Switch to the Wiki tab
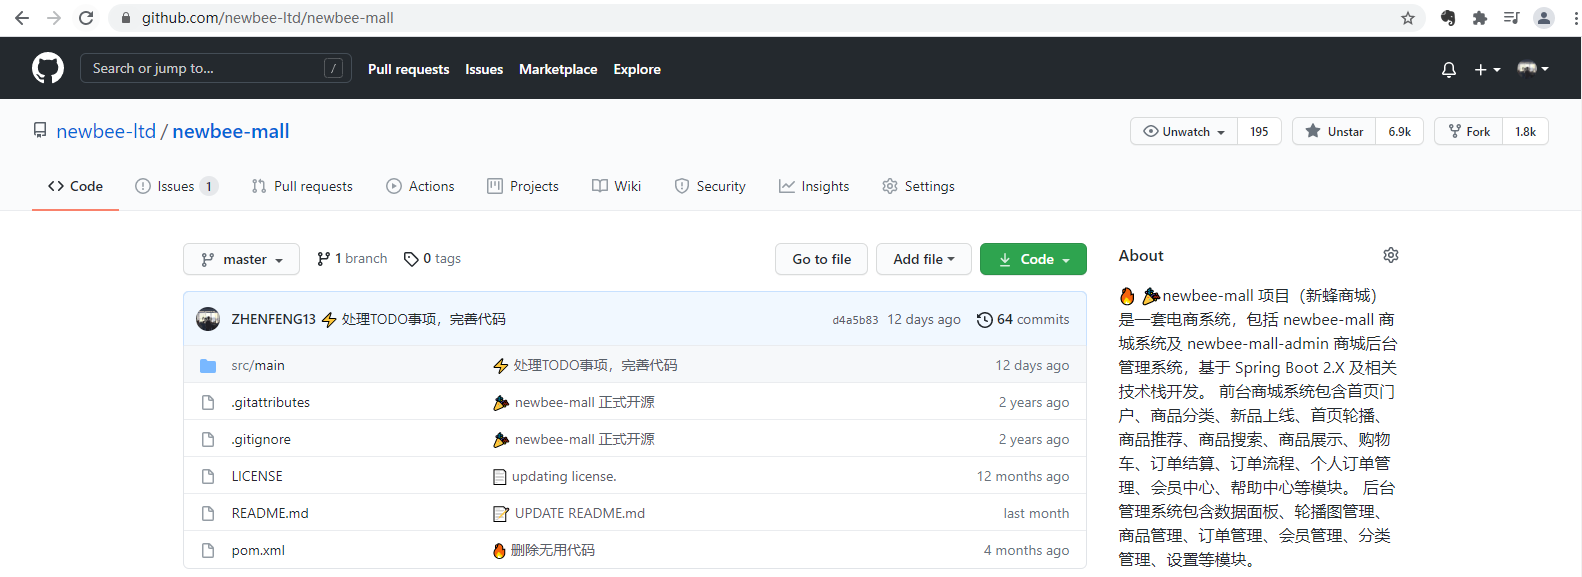 (x=616, y=186)
